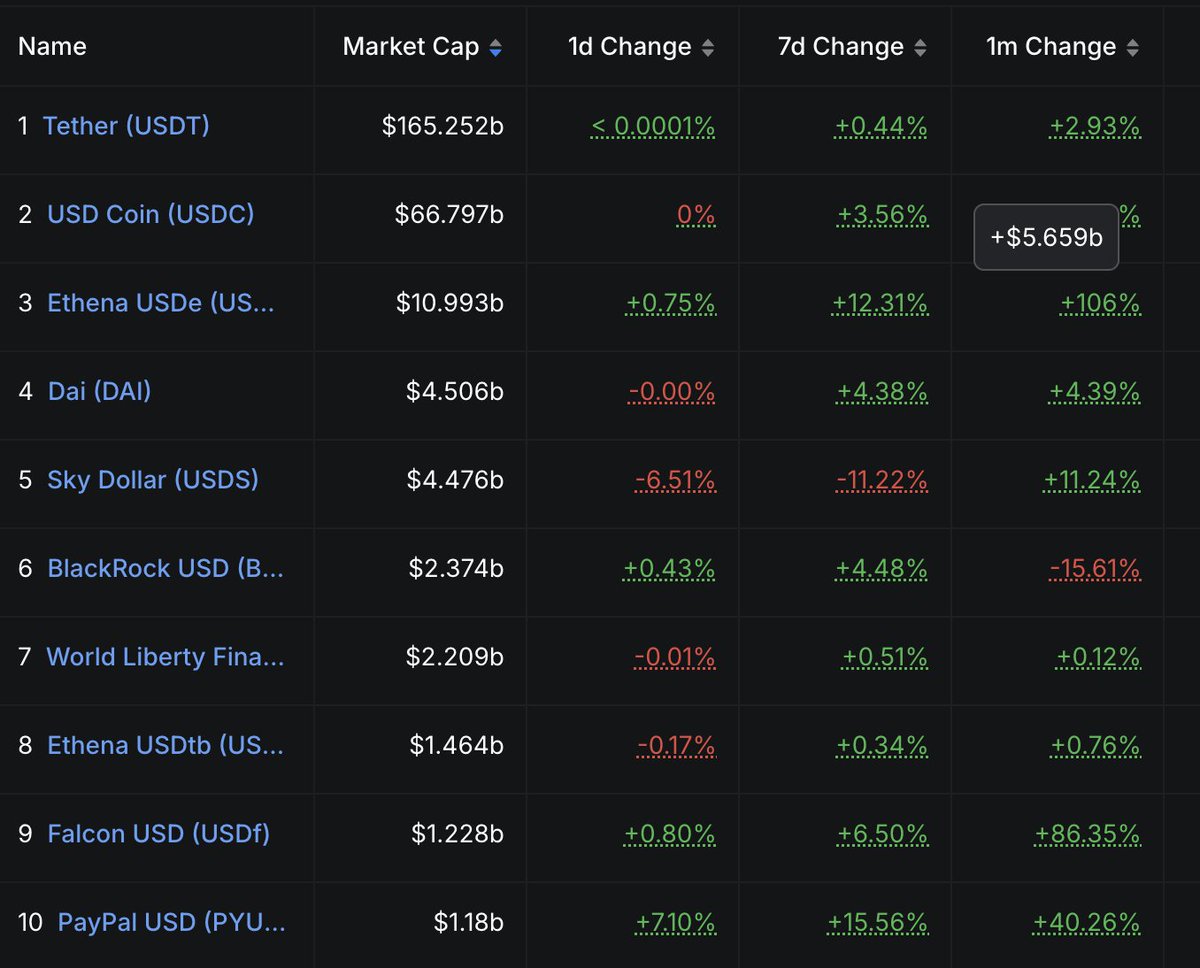Click the 1d Change sort icon

click(708, 47)
